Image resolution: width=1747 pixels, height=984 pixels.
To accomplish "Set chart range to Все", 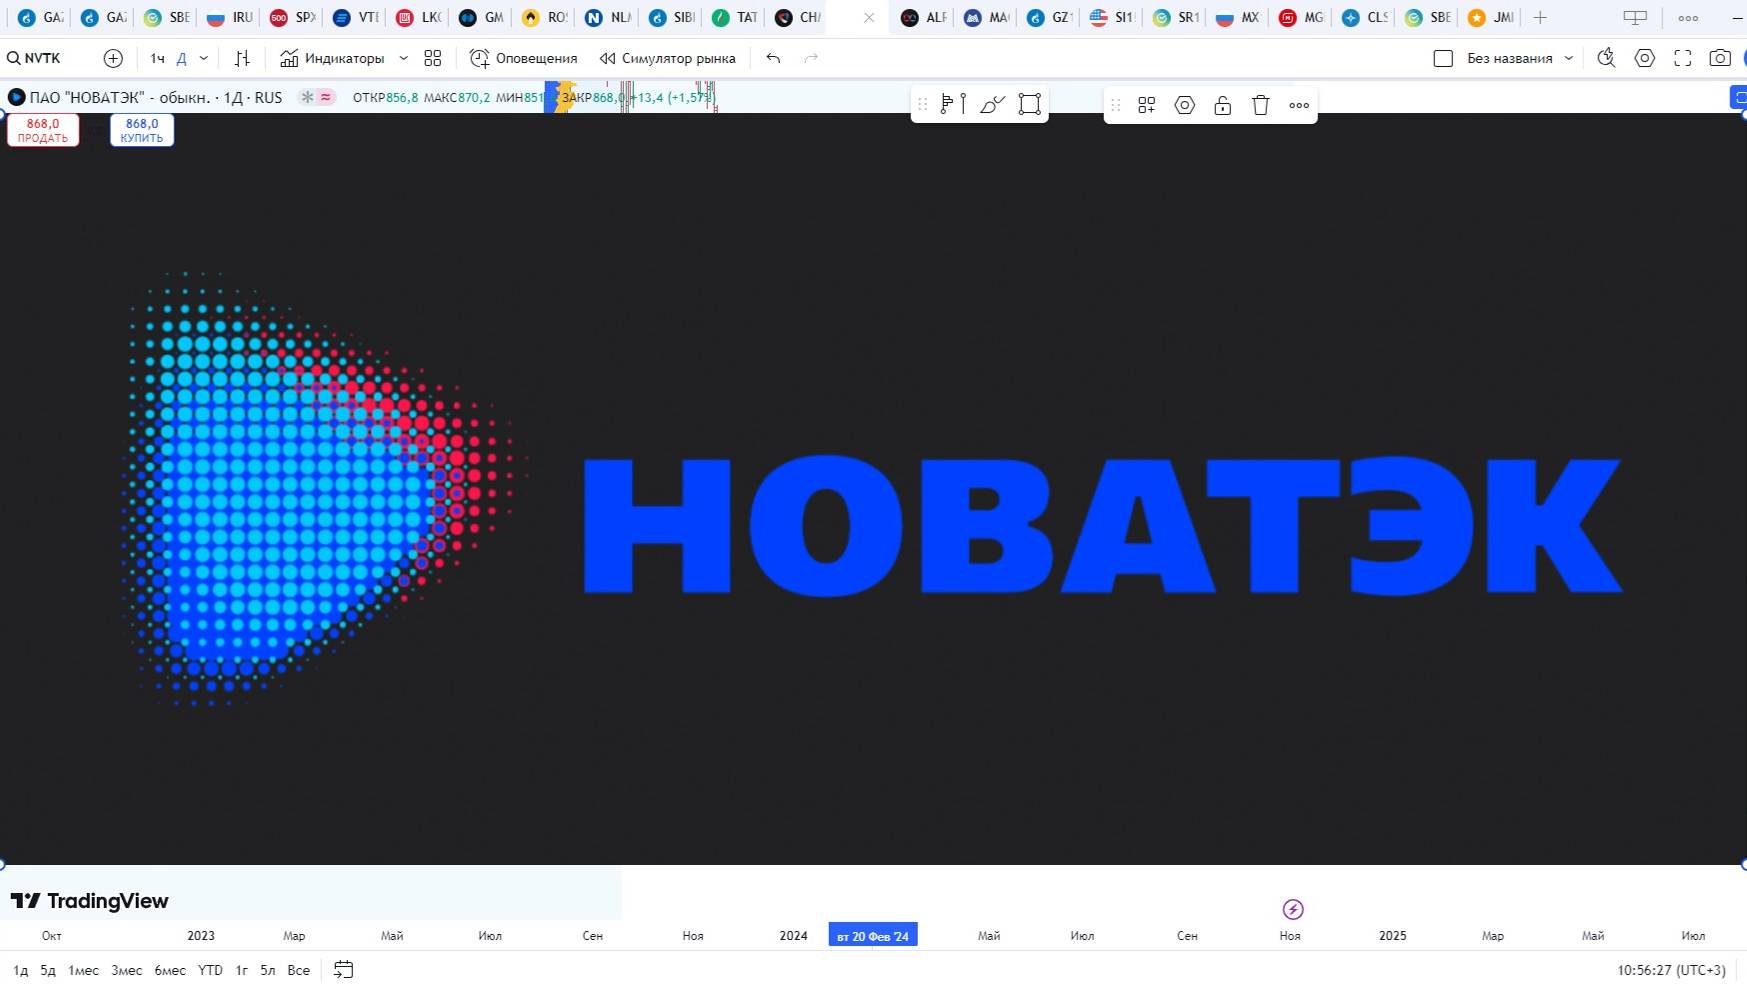I will tap(298, 970).
